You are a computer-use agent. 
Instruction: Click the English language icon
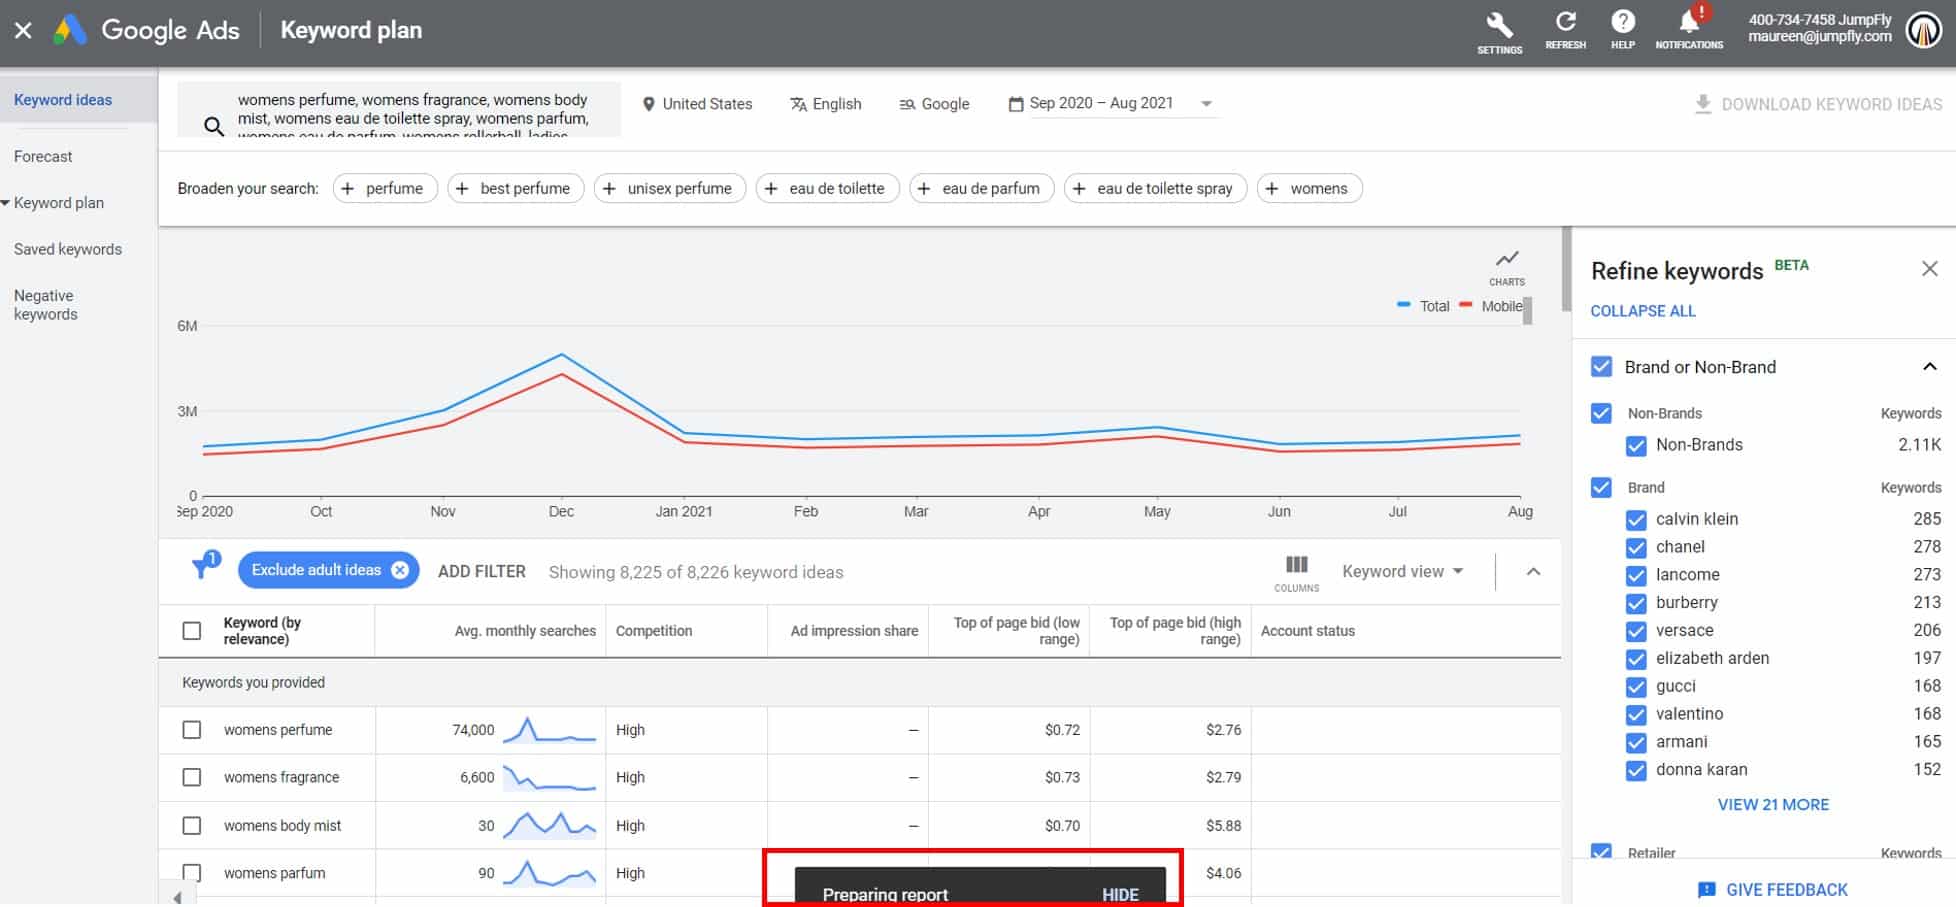(x=798, y=104)
